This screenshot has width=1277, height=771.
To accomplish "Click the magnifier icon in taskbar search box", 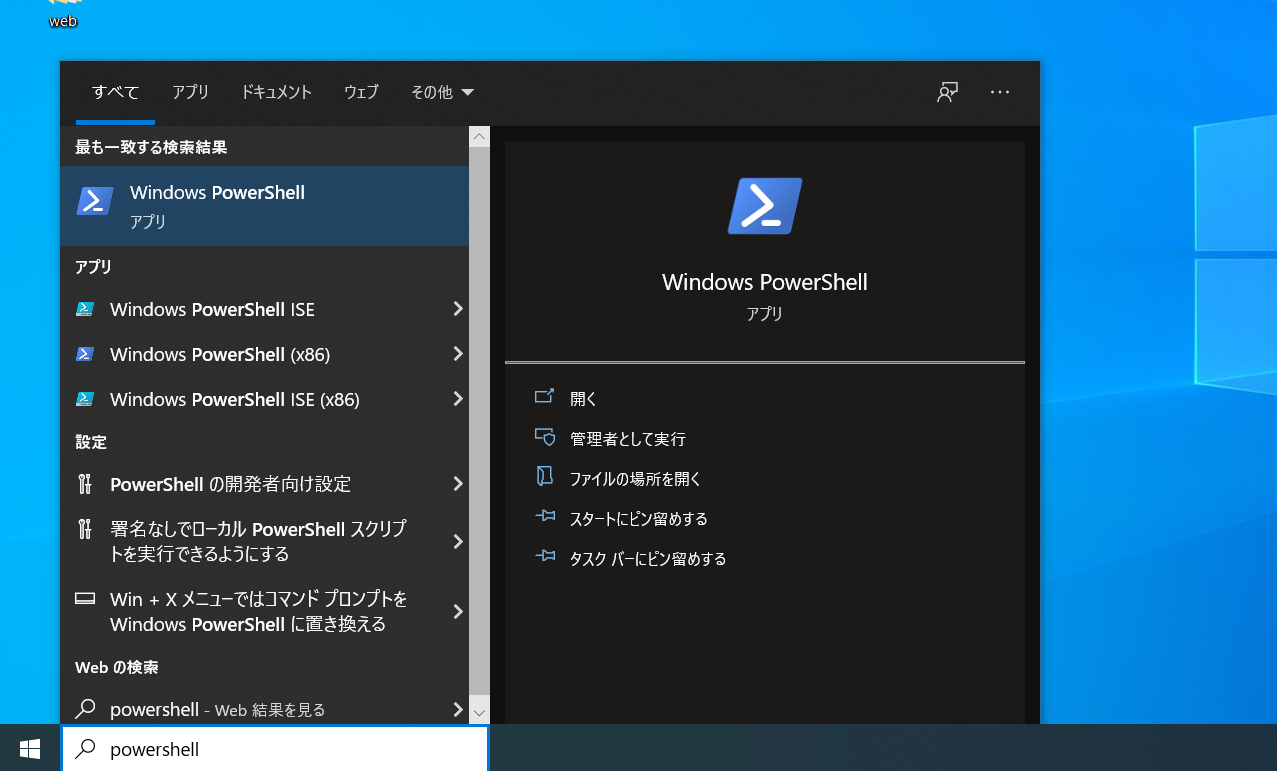I will (87, 748).
